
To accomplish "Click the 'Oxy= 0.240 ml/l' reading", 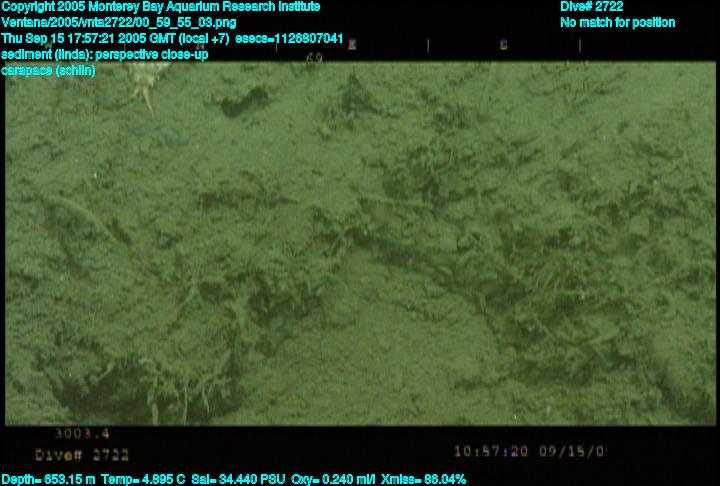I will [333, 480].
